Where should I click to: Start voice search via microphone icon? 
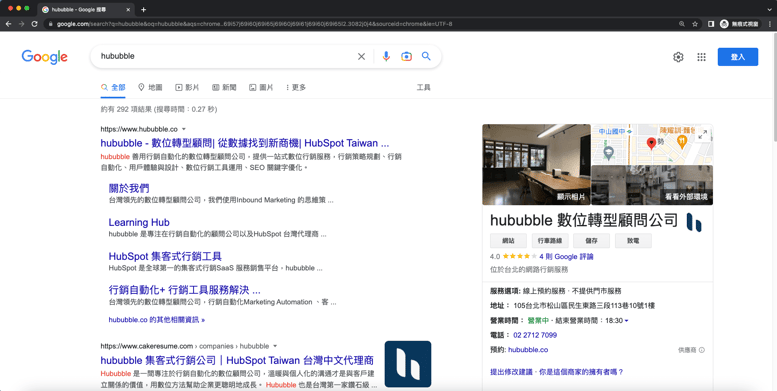[x=386, y=56]
